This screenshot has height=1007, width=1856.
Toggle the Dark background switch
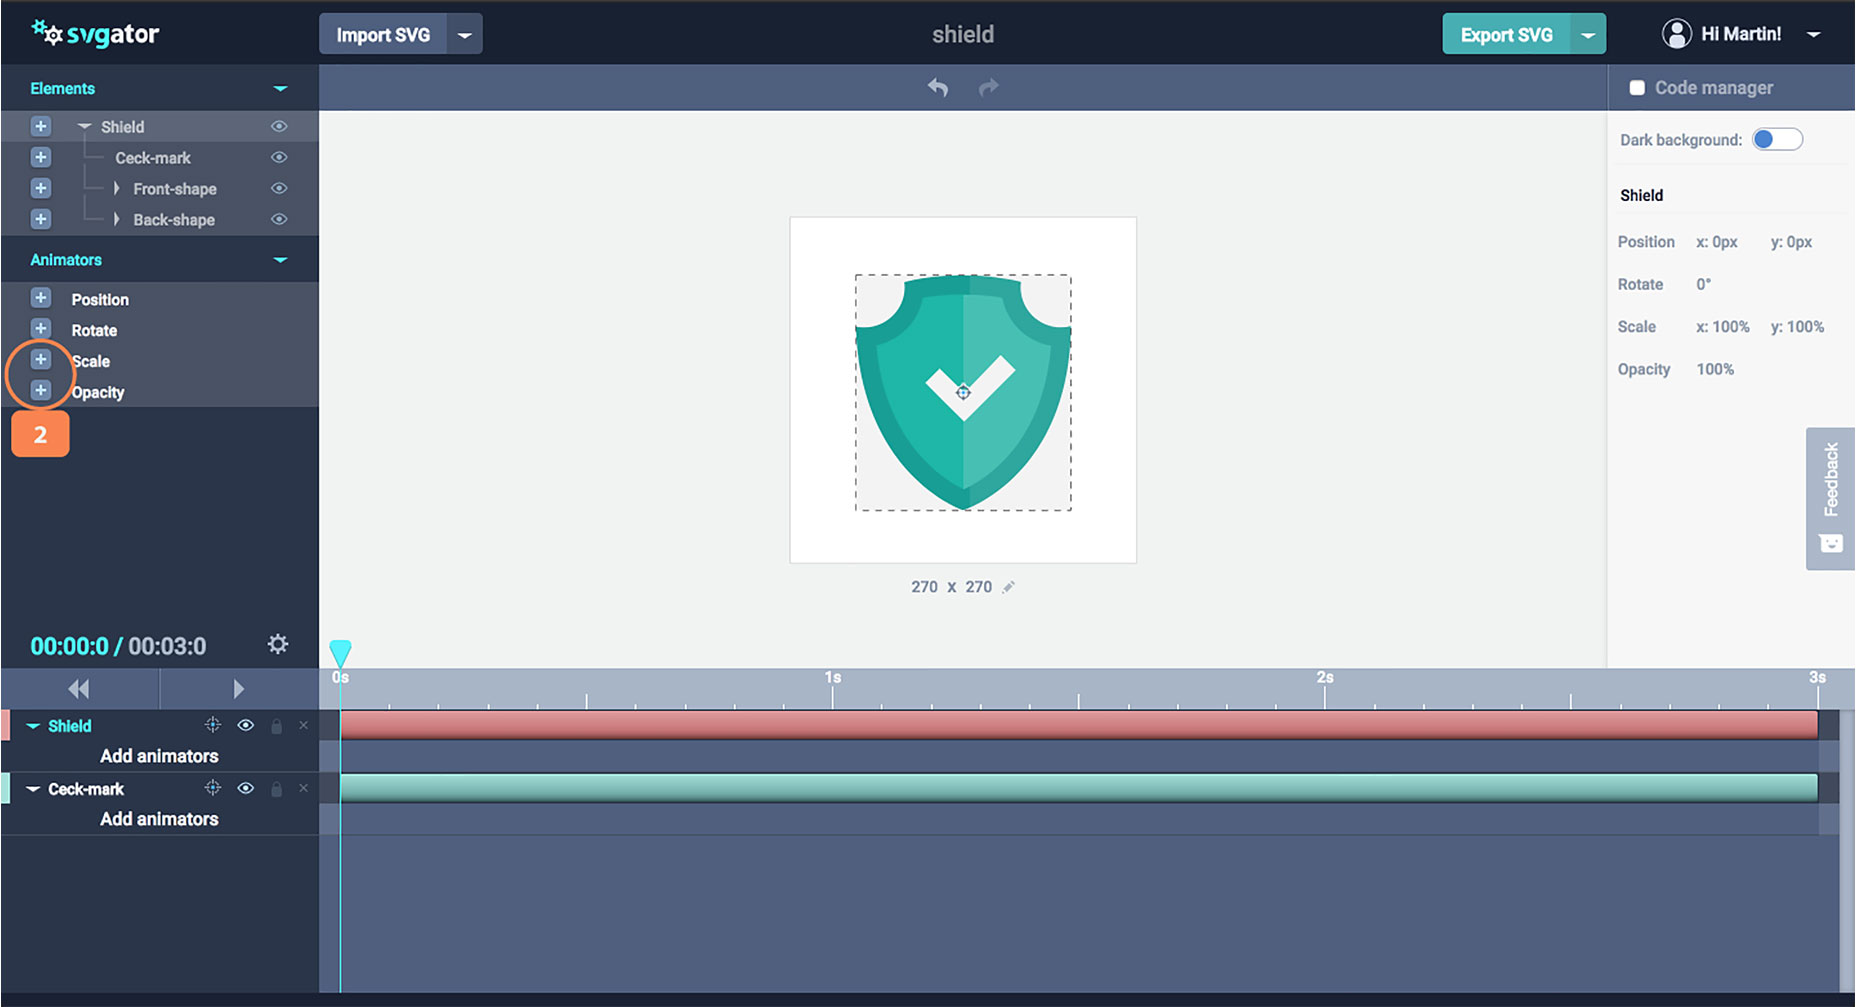(x=1777, y=140)
